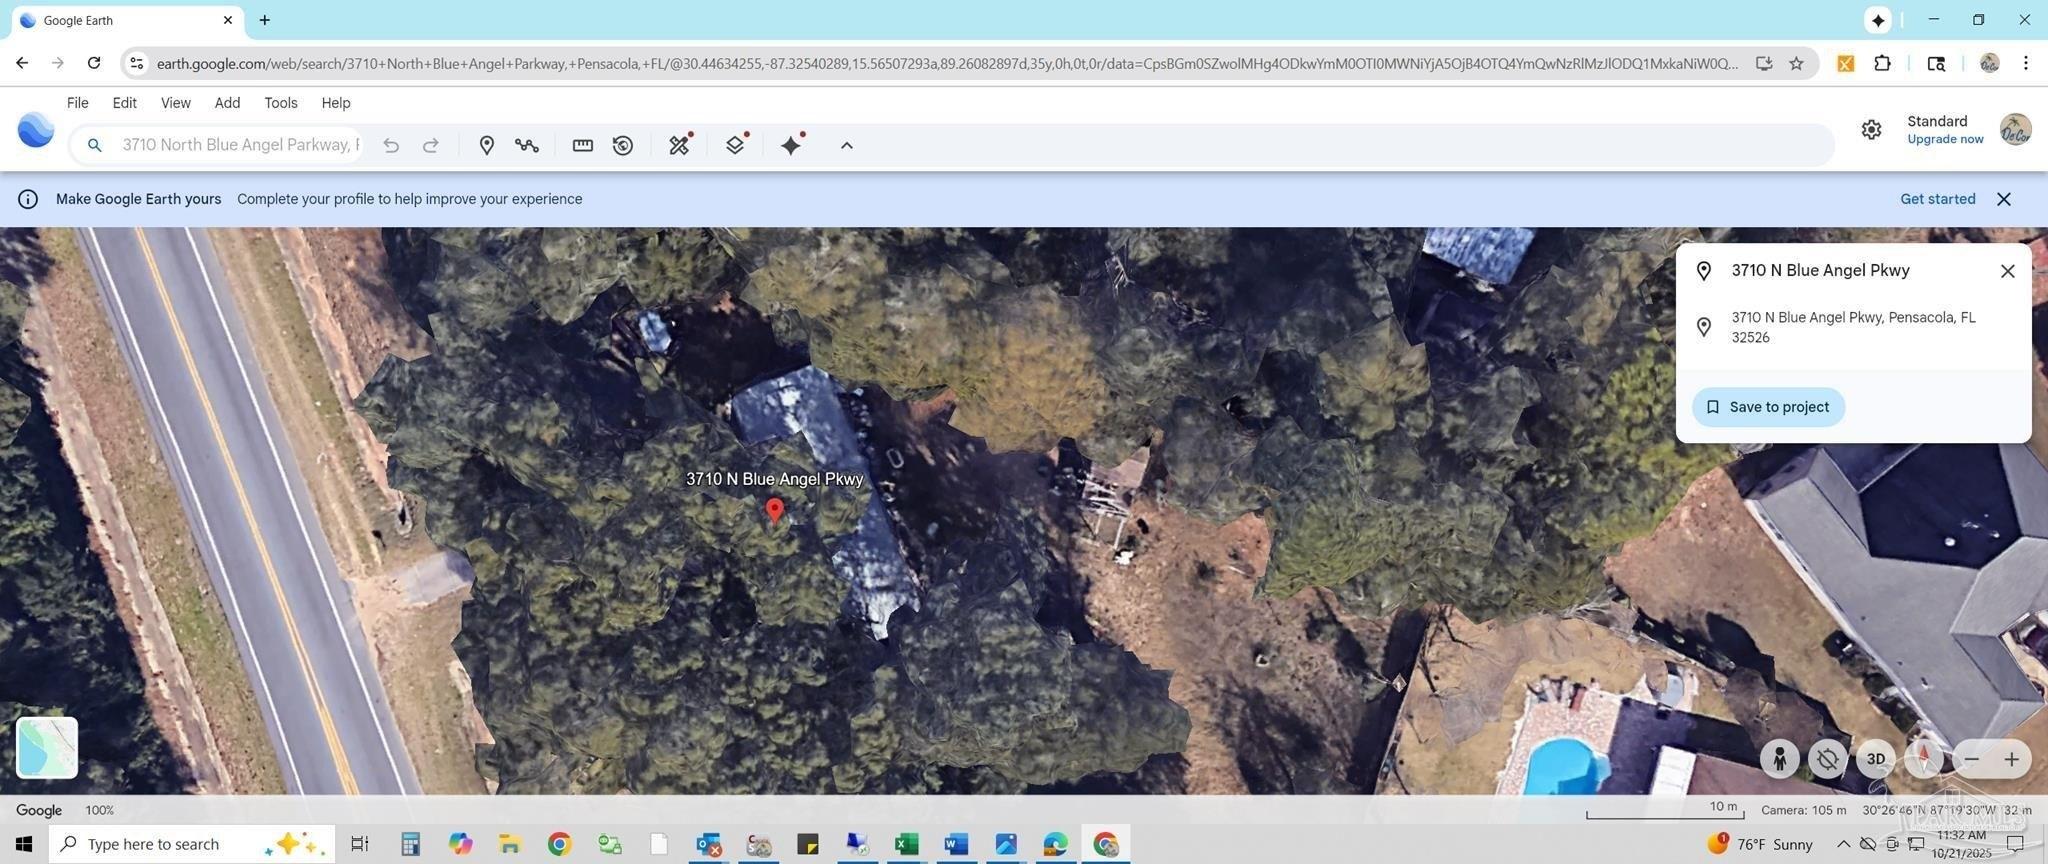This screenshot has width=2048, height=864.
Task: Click the Get started link
Action: pos(1937,199)
